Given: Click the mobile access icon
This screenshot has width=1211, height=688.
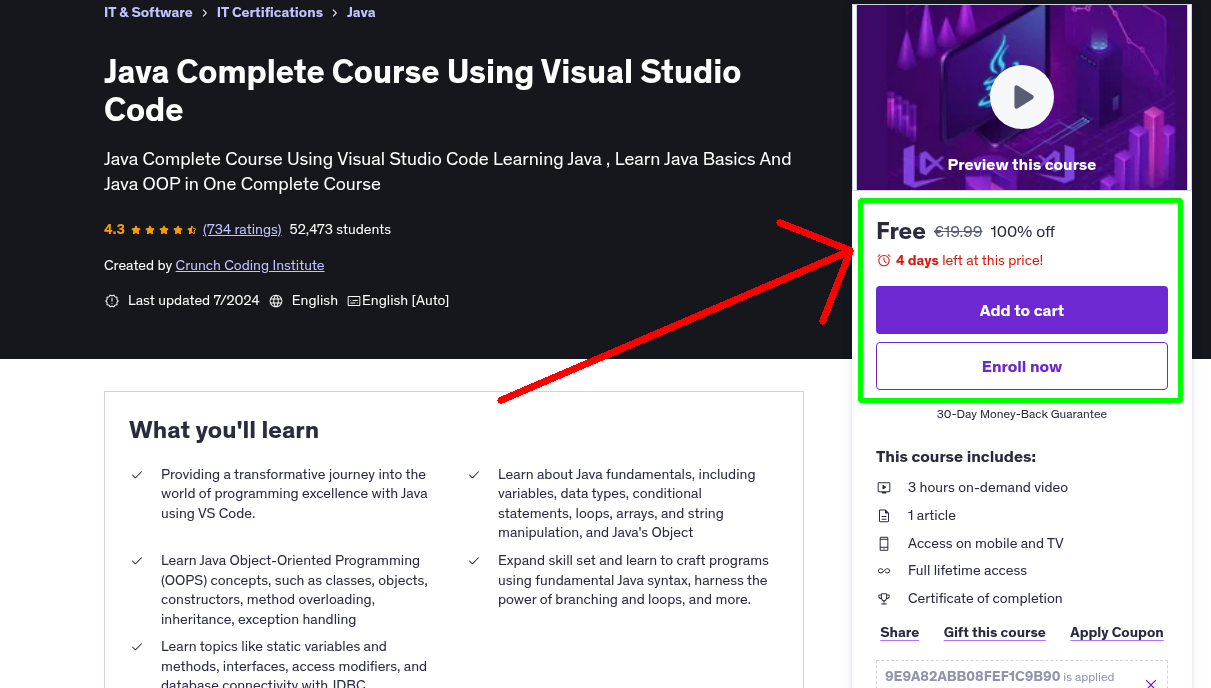Looking at the screenshot, I should tap(884, 544).
